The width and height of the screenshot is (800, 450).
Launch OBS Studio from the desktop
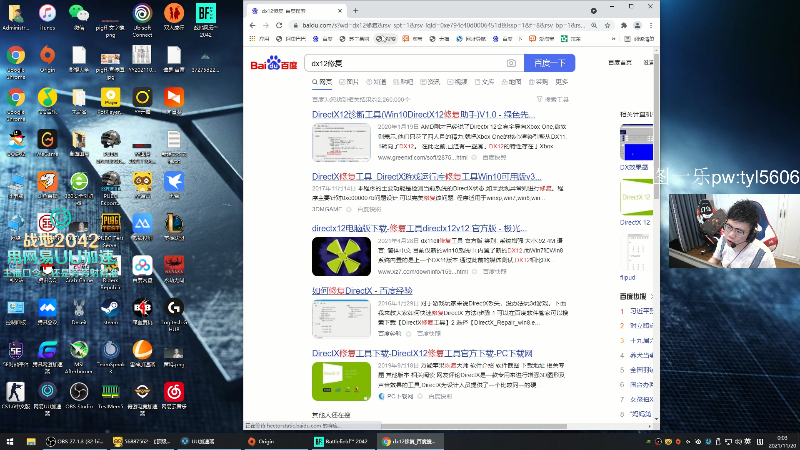[79, 396]
